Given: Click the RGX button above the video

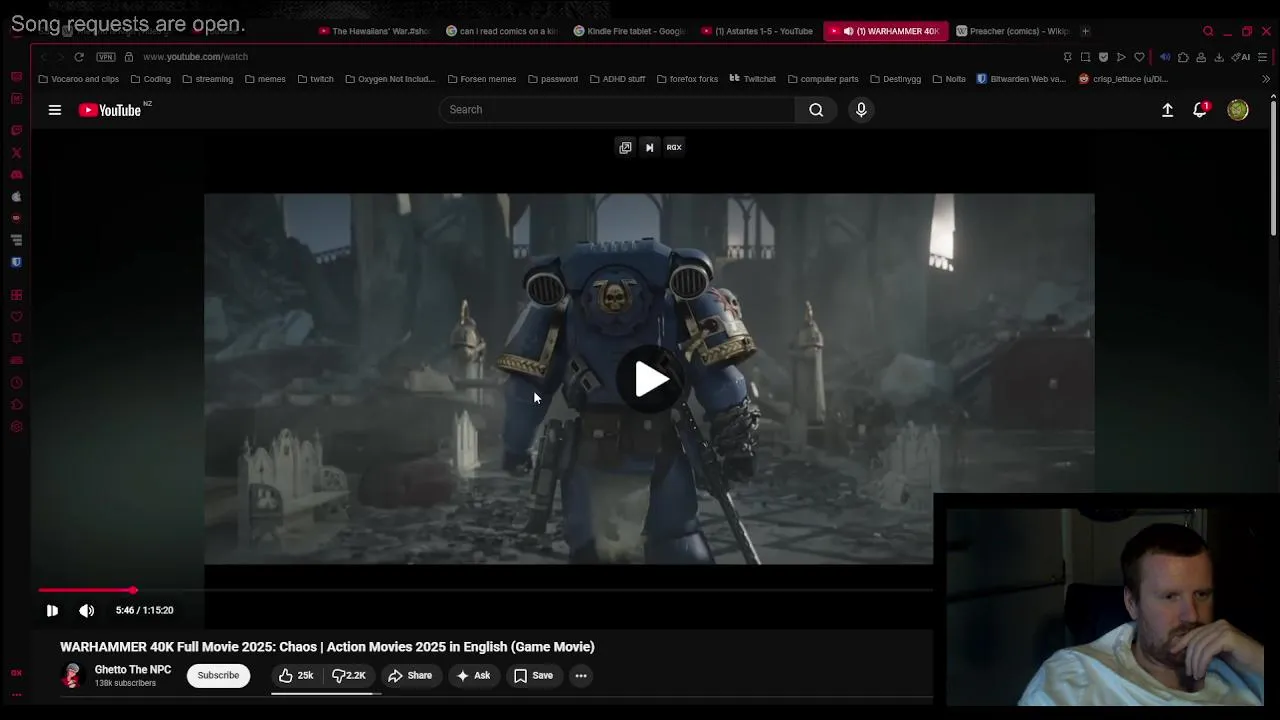Looking at the screenshot, I should [x=674, y=147].
